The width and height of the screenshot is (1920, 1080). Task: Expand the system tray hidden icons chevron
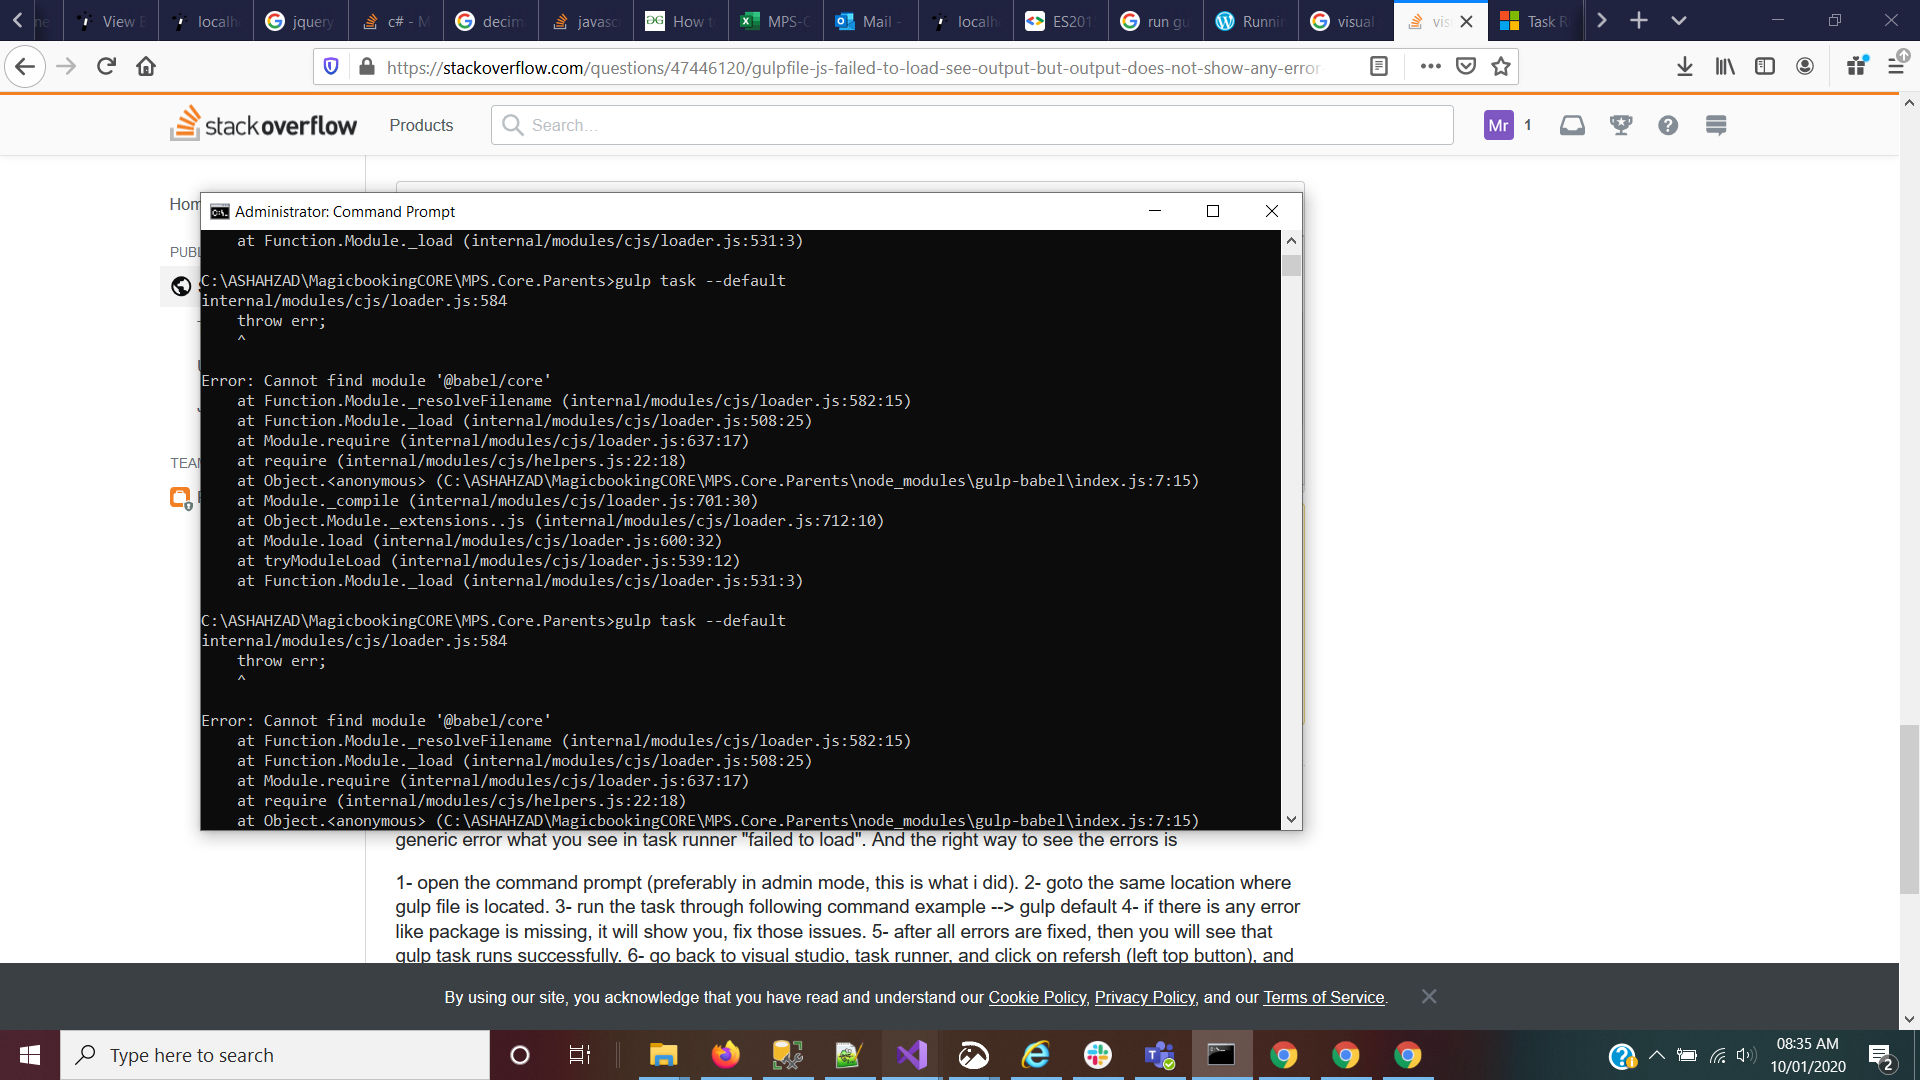click(x=1656, y=1055)
